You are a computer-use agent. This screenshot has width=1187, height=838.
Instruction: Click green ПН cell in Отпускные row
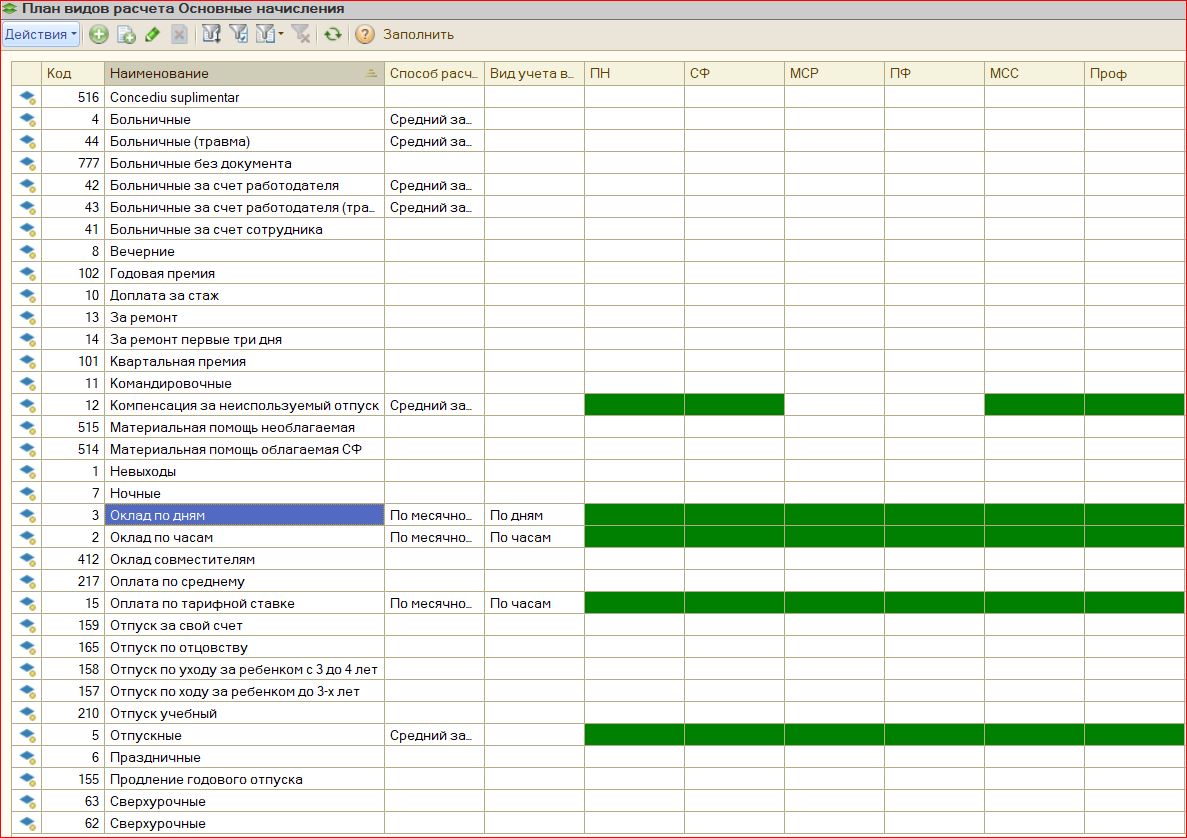[x=634, y=735]
